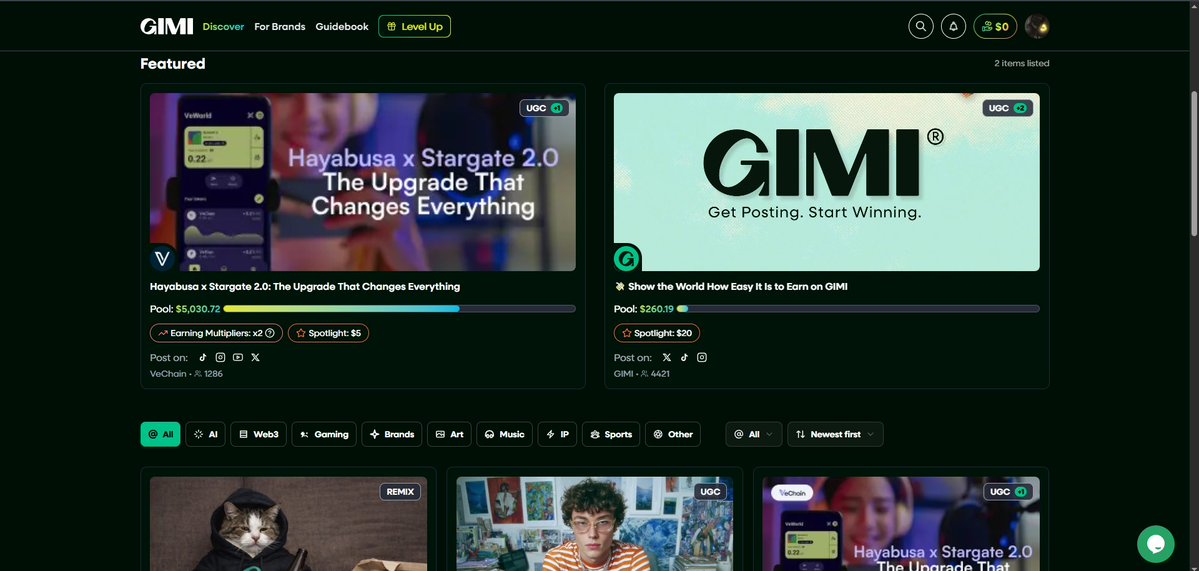Open the GIMI Get Posting featured banner
Viewport: 1199px width, 571px height.
click(827, 182)
